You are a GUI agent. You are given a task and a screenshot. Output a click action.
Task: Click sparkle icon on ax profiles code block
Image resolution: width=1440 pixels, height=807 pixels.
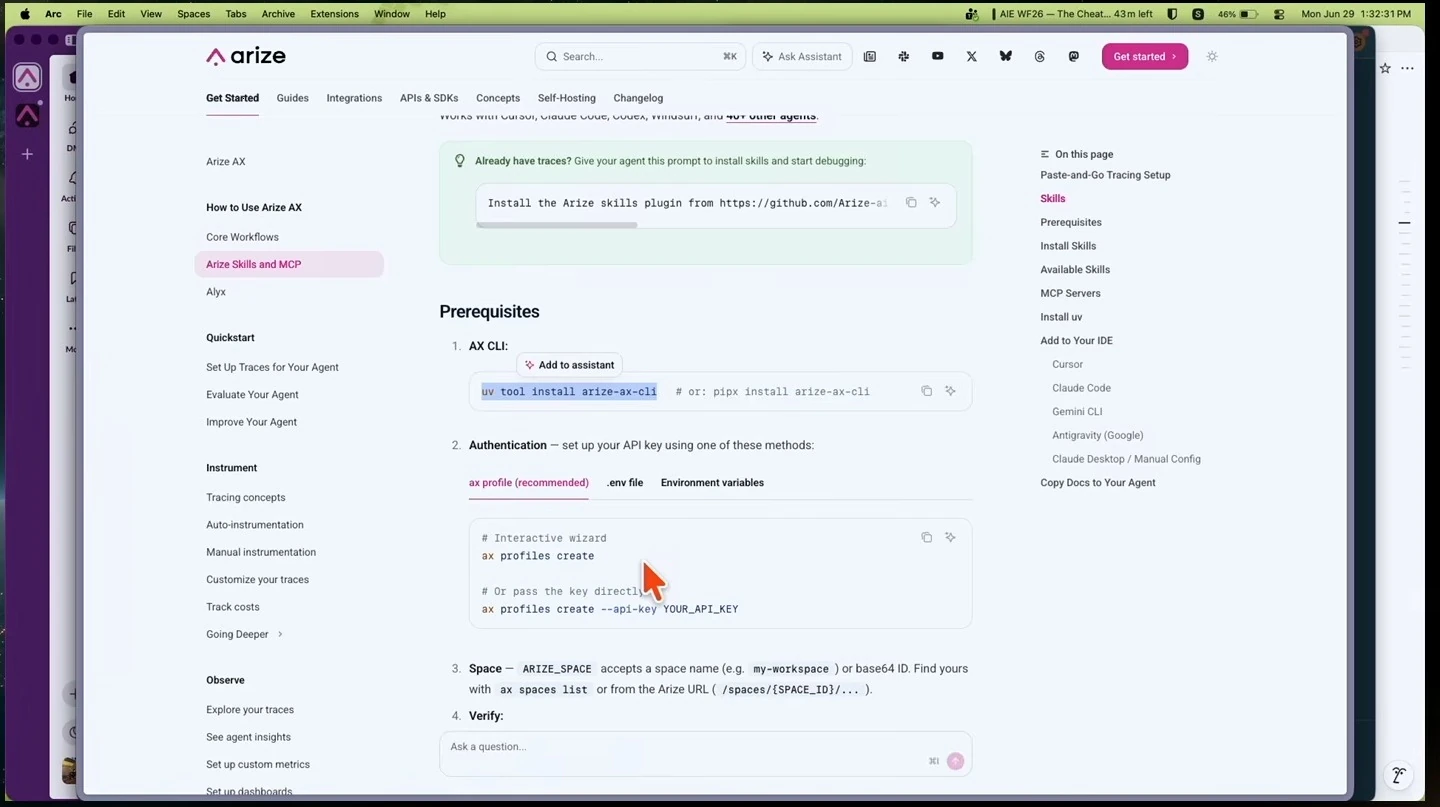click(x=950, y=537)
